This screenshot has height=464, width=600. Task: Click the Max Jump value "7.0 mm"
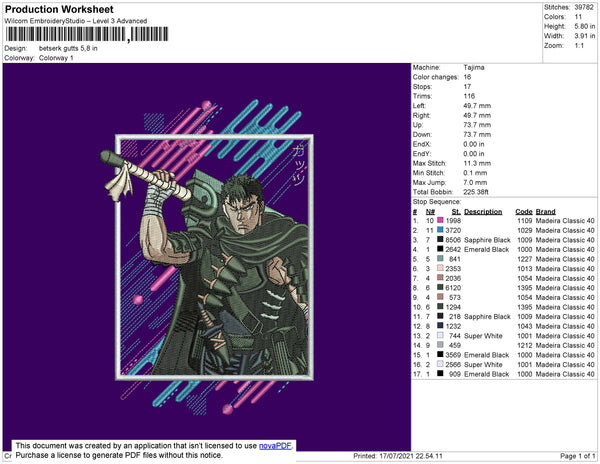475,182
